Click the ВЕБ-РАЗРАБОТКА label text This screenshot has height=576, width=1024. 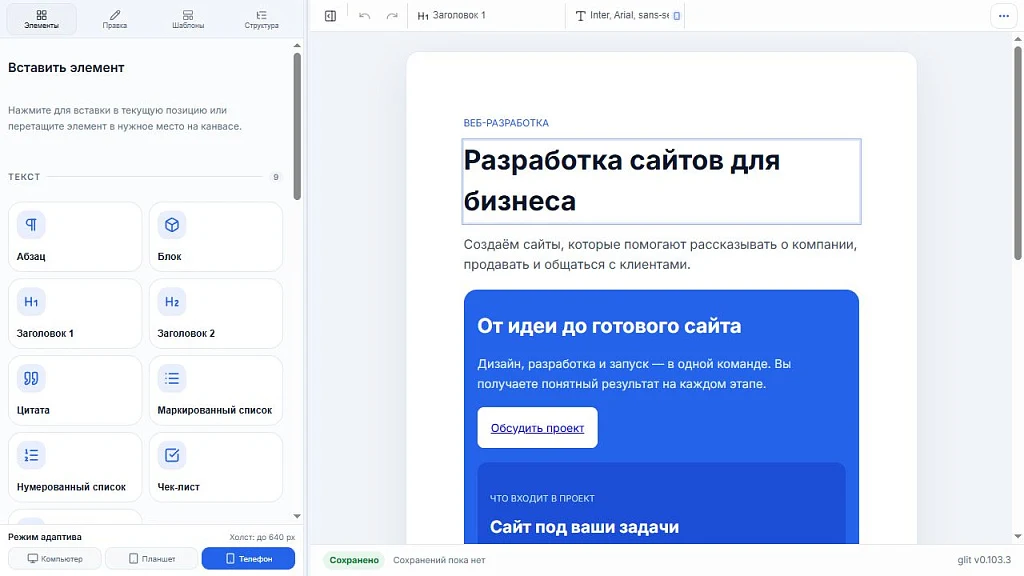pos(506,123)
